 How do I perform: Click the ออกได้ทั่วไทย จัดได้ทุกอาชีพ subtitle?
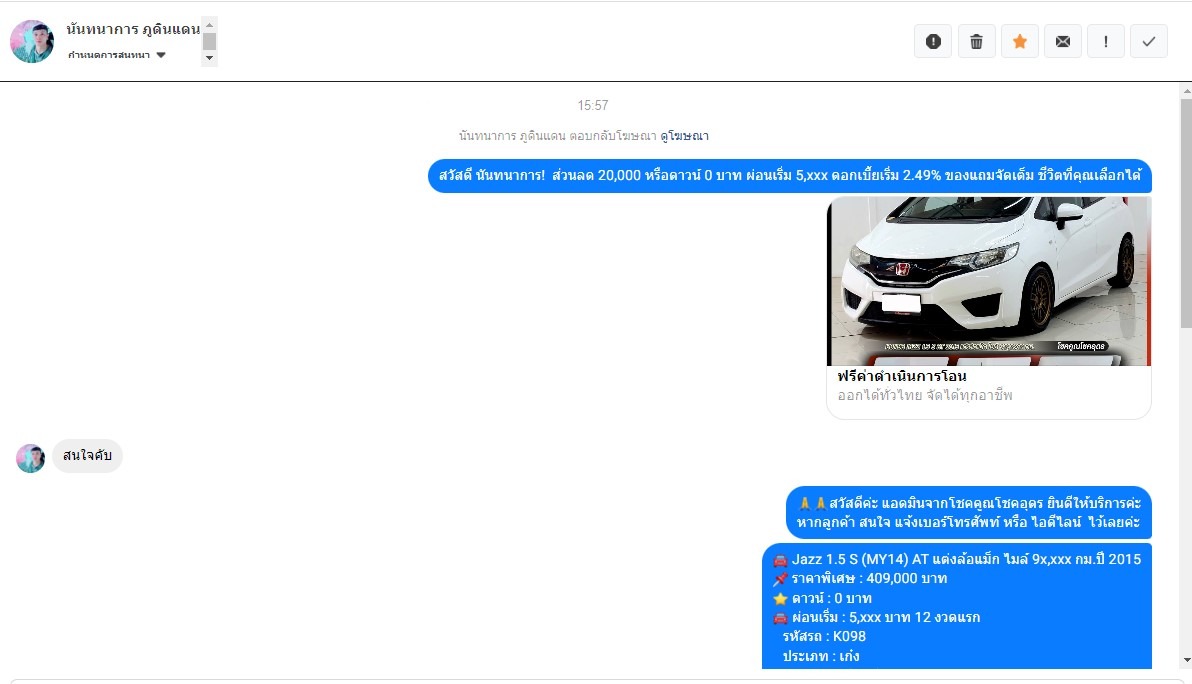click(925, 395)
